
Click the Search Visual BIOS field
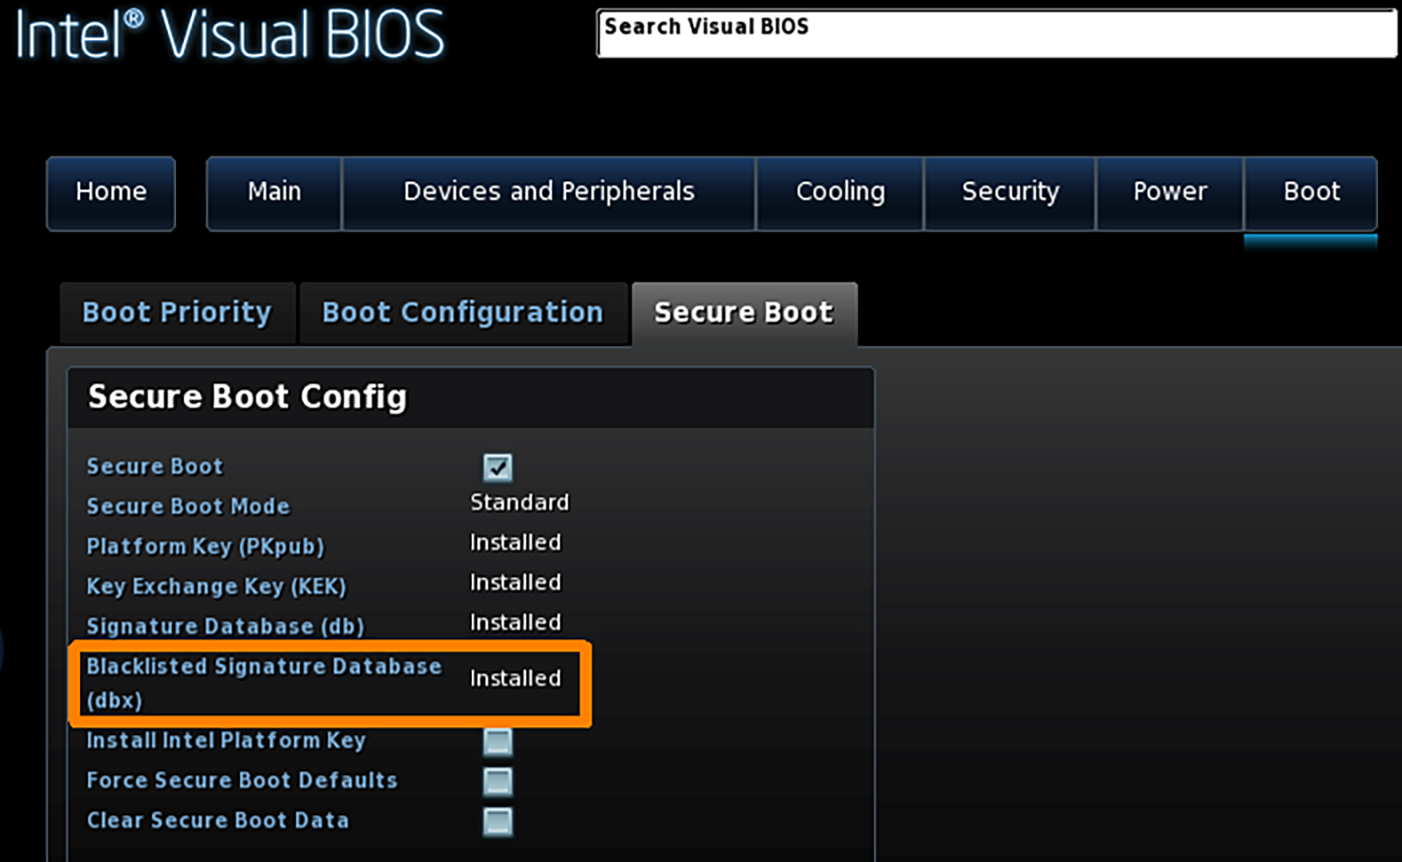tap(996, 34)
